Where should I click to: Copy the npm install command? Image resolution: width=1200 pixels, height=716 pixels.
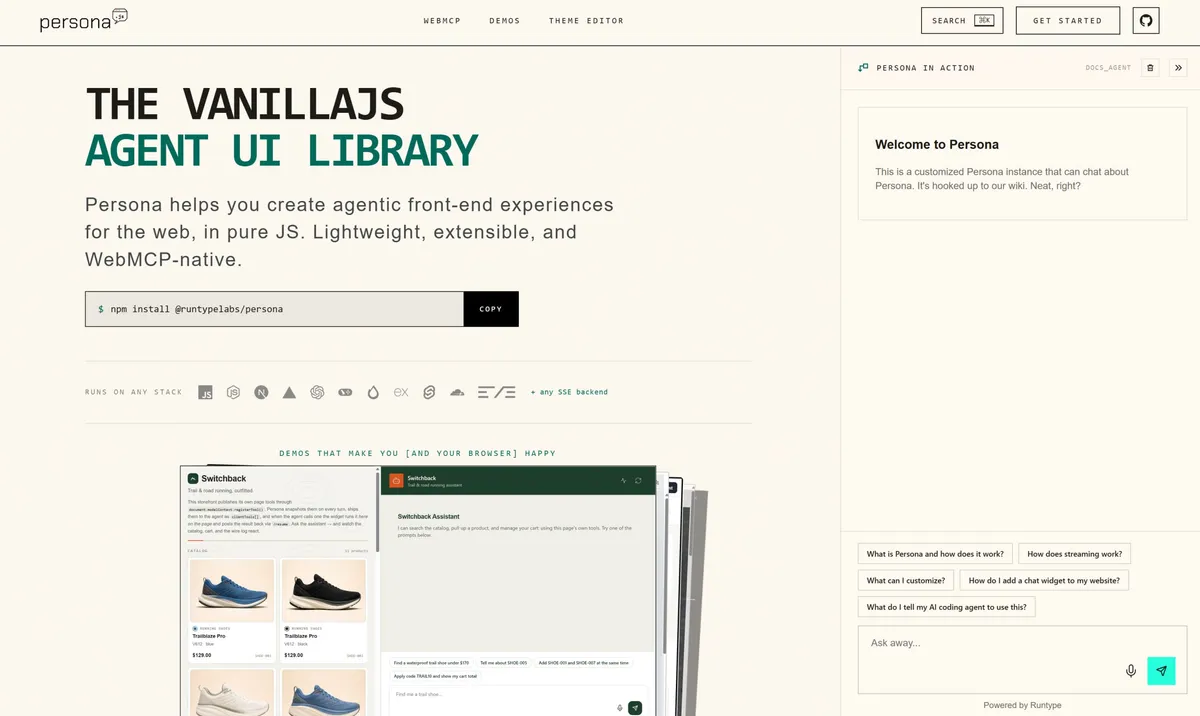491,309
